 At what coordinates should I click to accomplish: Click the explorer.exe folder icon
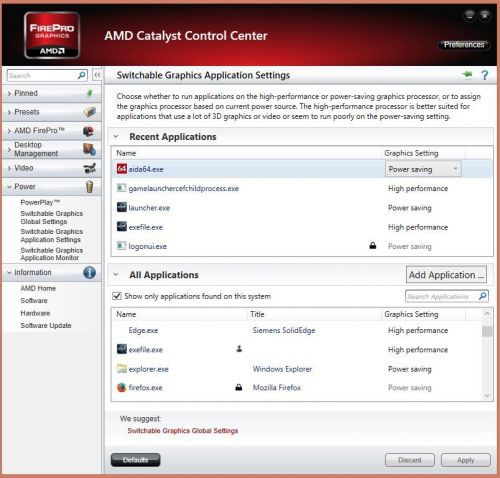122,369
